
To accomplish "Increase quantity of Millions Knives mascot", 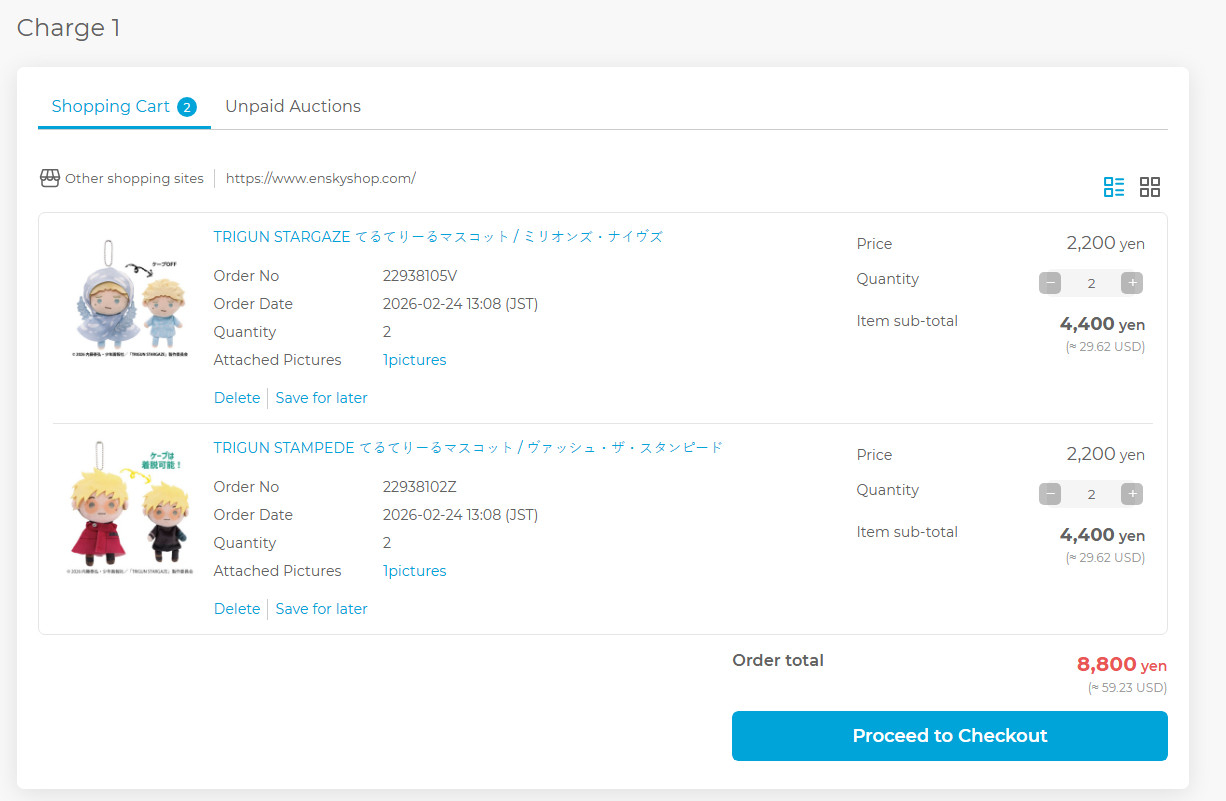I will tap(1132, 283).
